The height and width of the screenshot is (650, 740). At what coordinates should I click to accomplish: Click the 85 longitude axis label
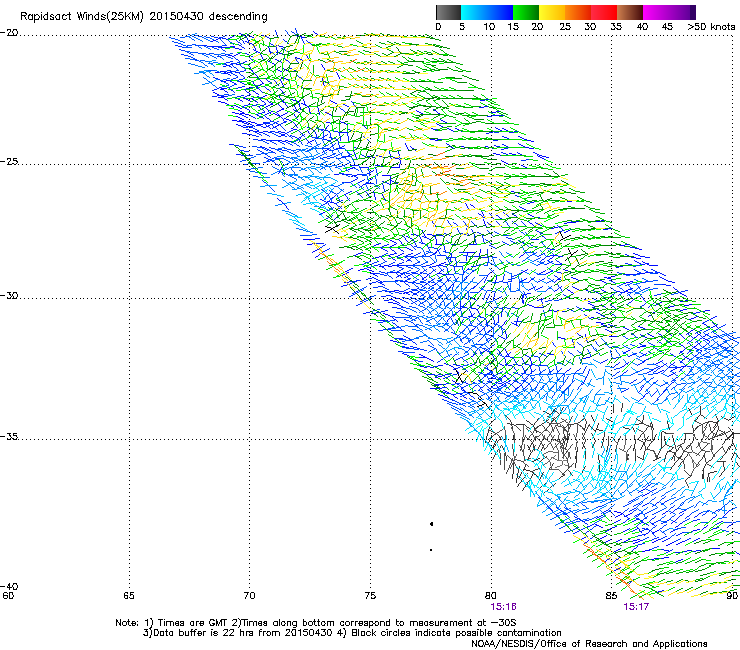pyautogui.click(x=611, y=596)
